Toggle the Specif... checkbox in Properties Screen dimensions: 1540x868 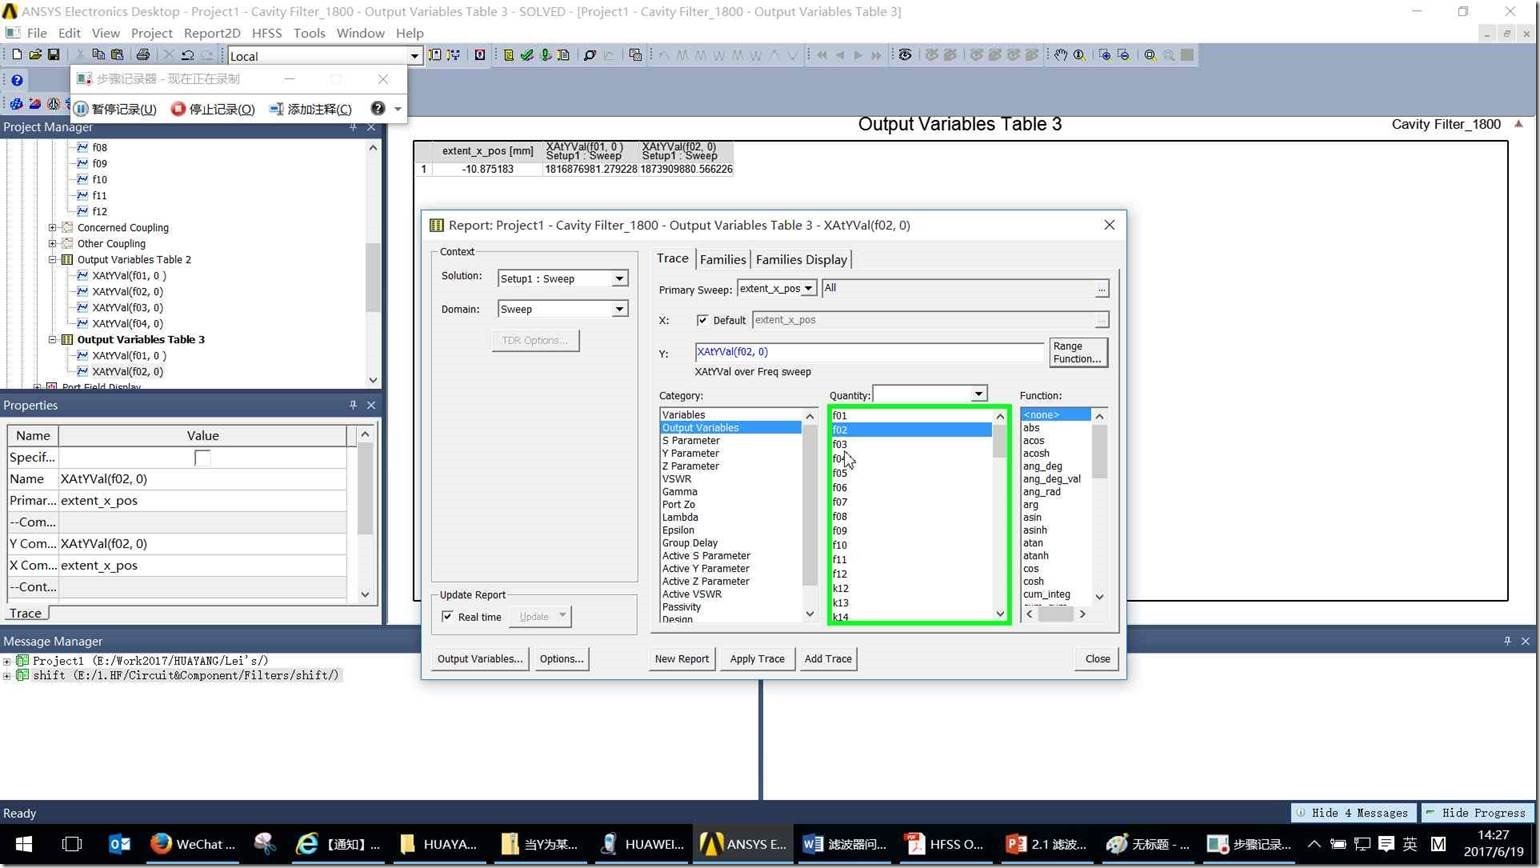202,458
